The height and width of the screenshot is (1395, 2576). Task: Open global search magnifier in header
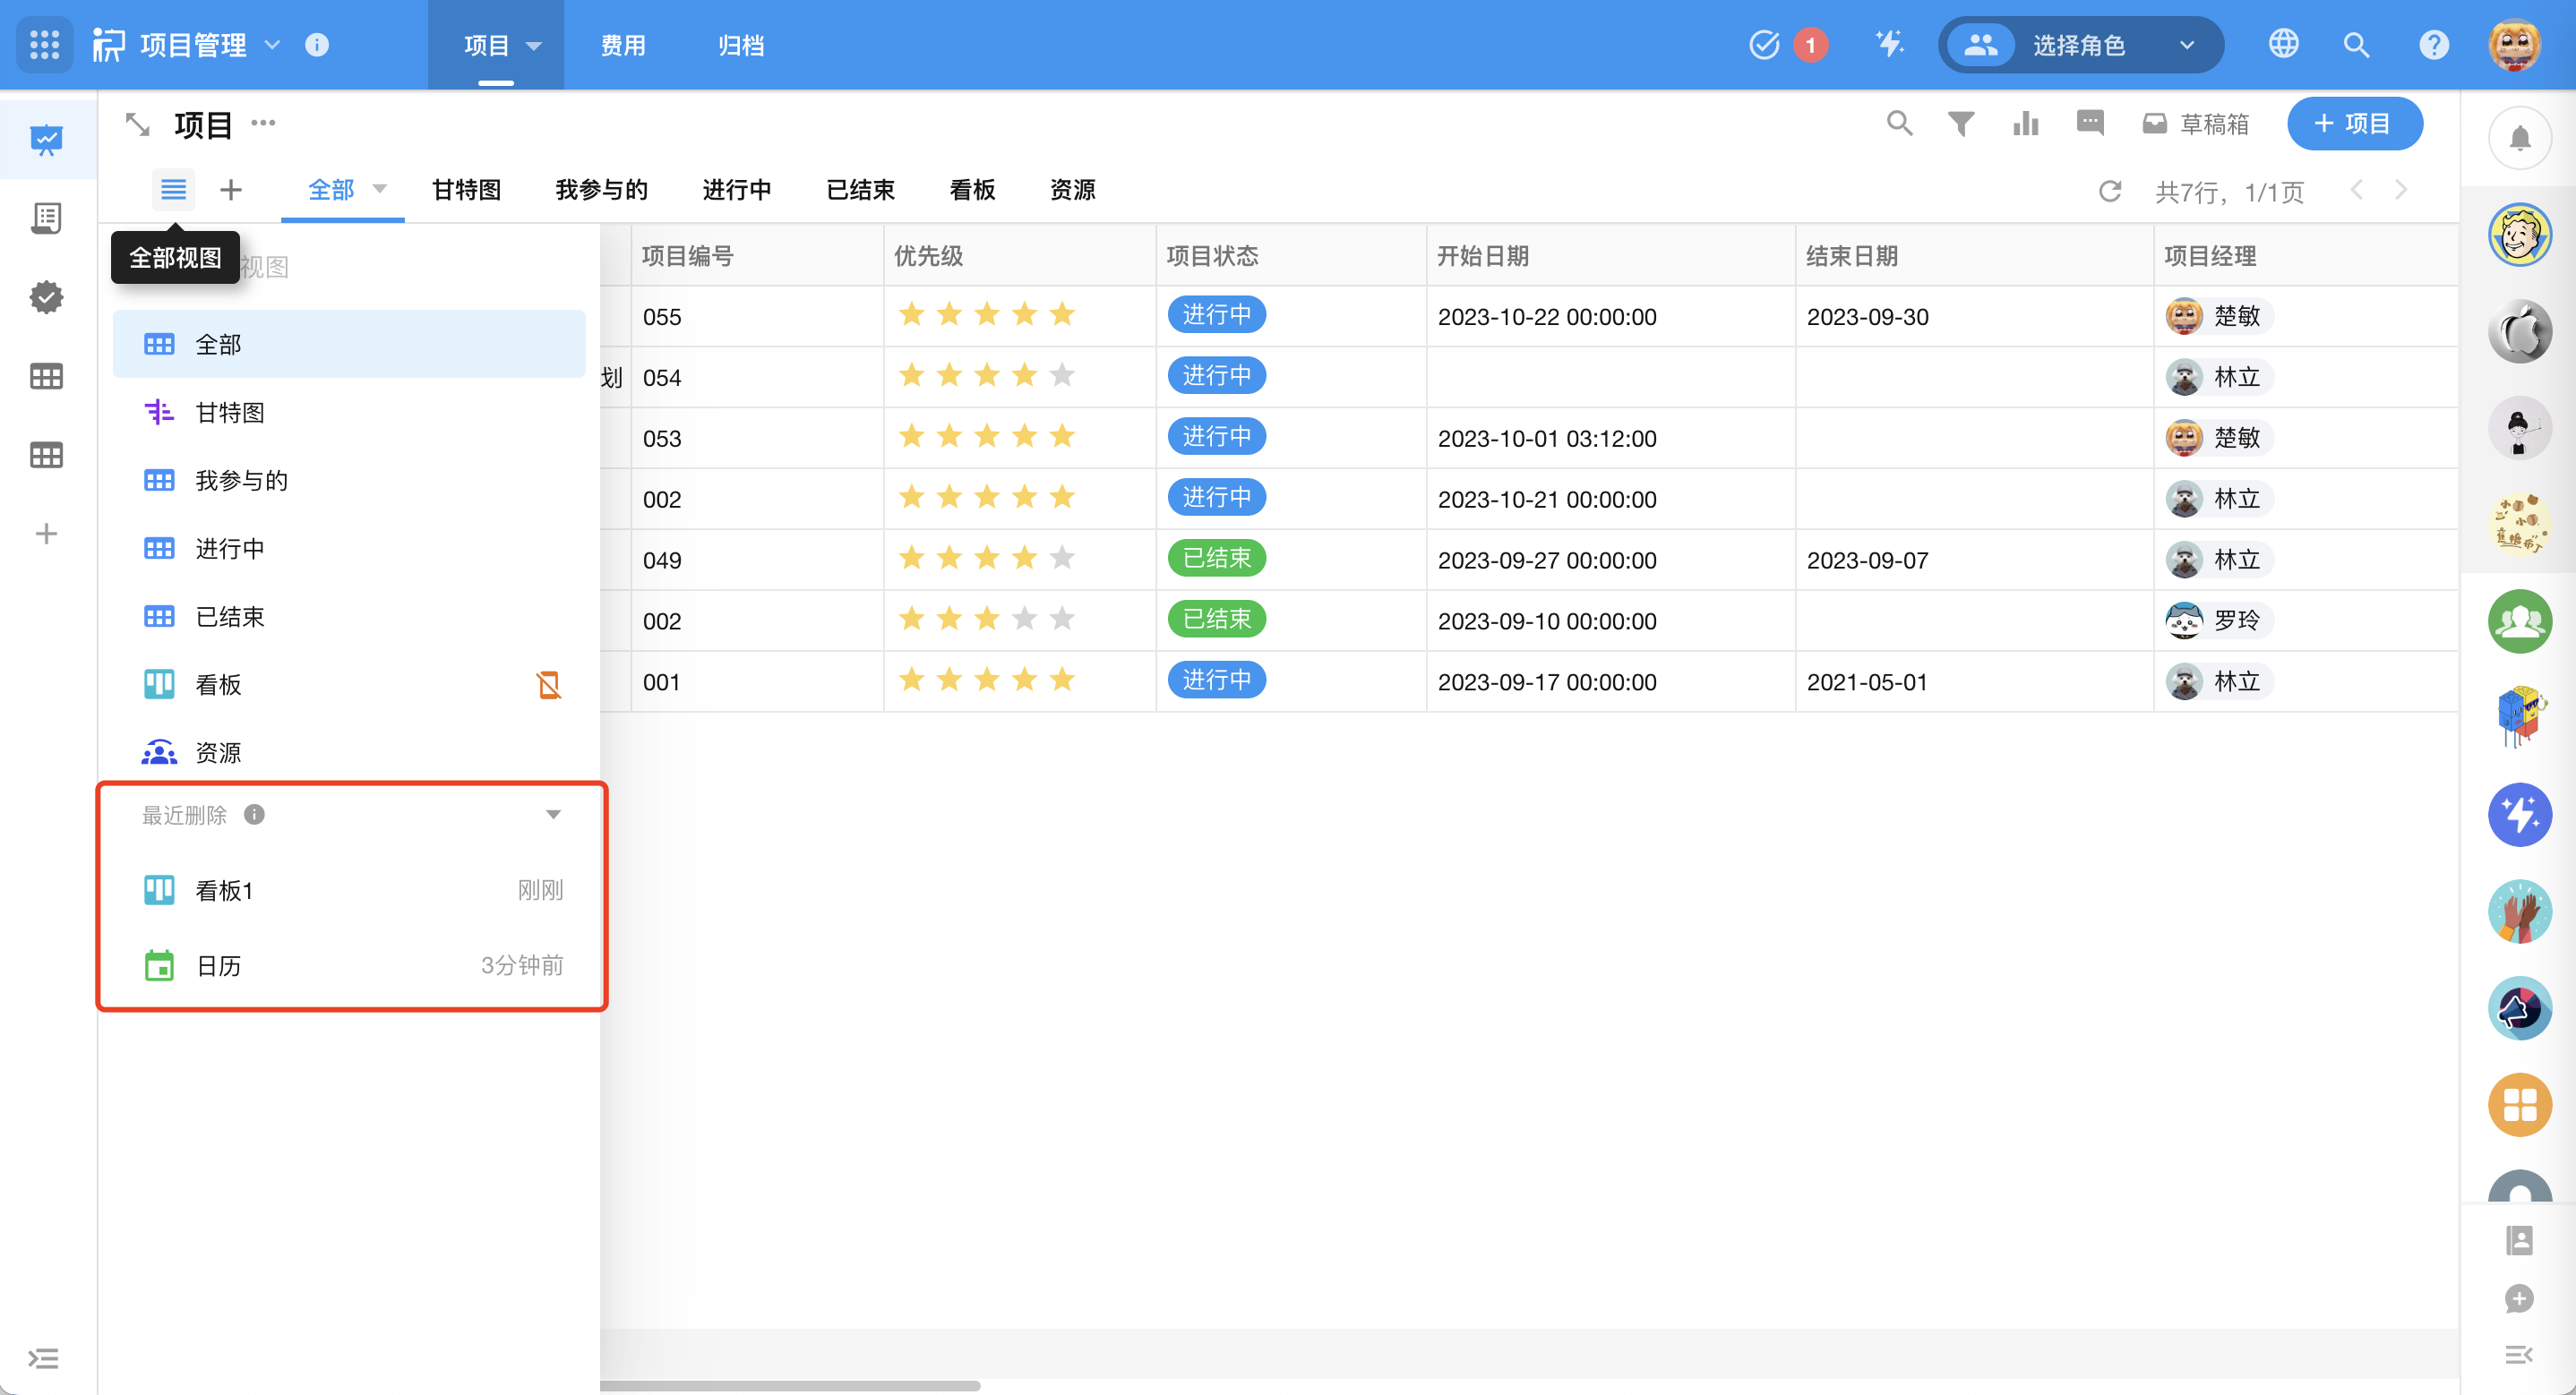(2357, 45)
